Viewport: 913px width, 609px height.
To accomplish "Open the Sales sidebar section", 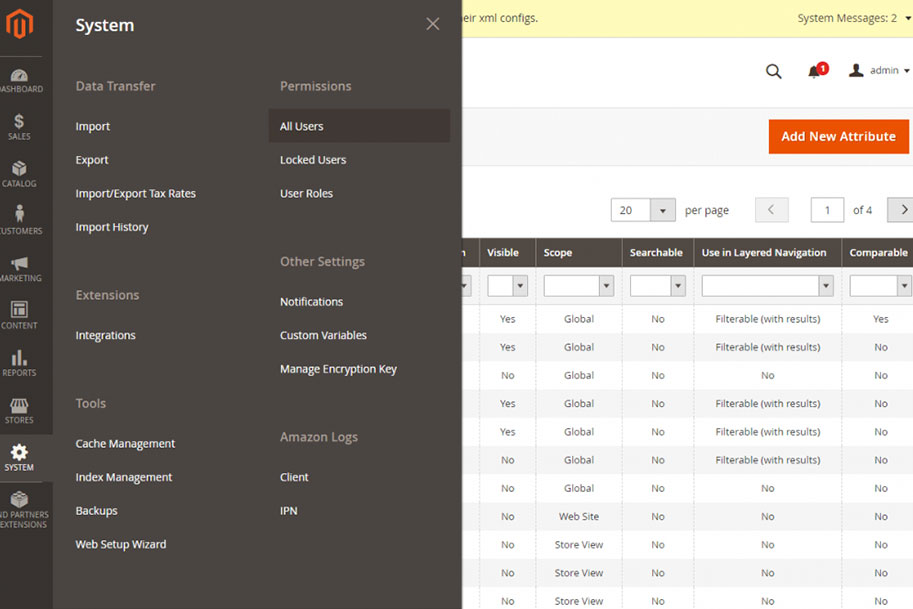I will click(19, 127).
